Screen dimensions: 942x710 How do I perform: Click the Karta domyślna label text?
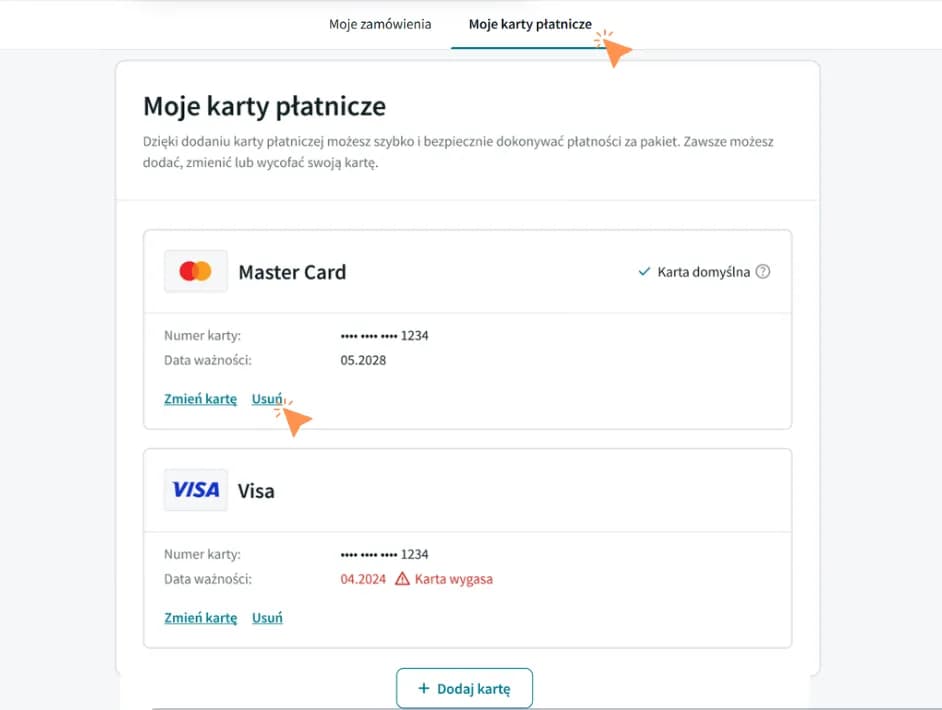(704, 272)
